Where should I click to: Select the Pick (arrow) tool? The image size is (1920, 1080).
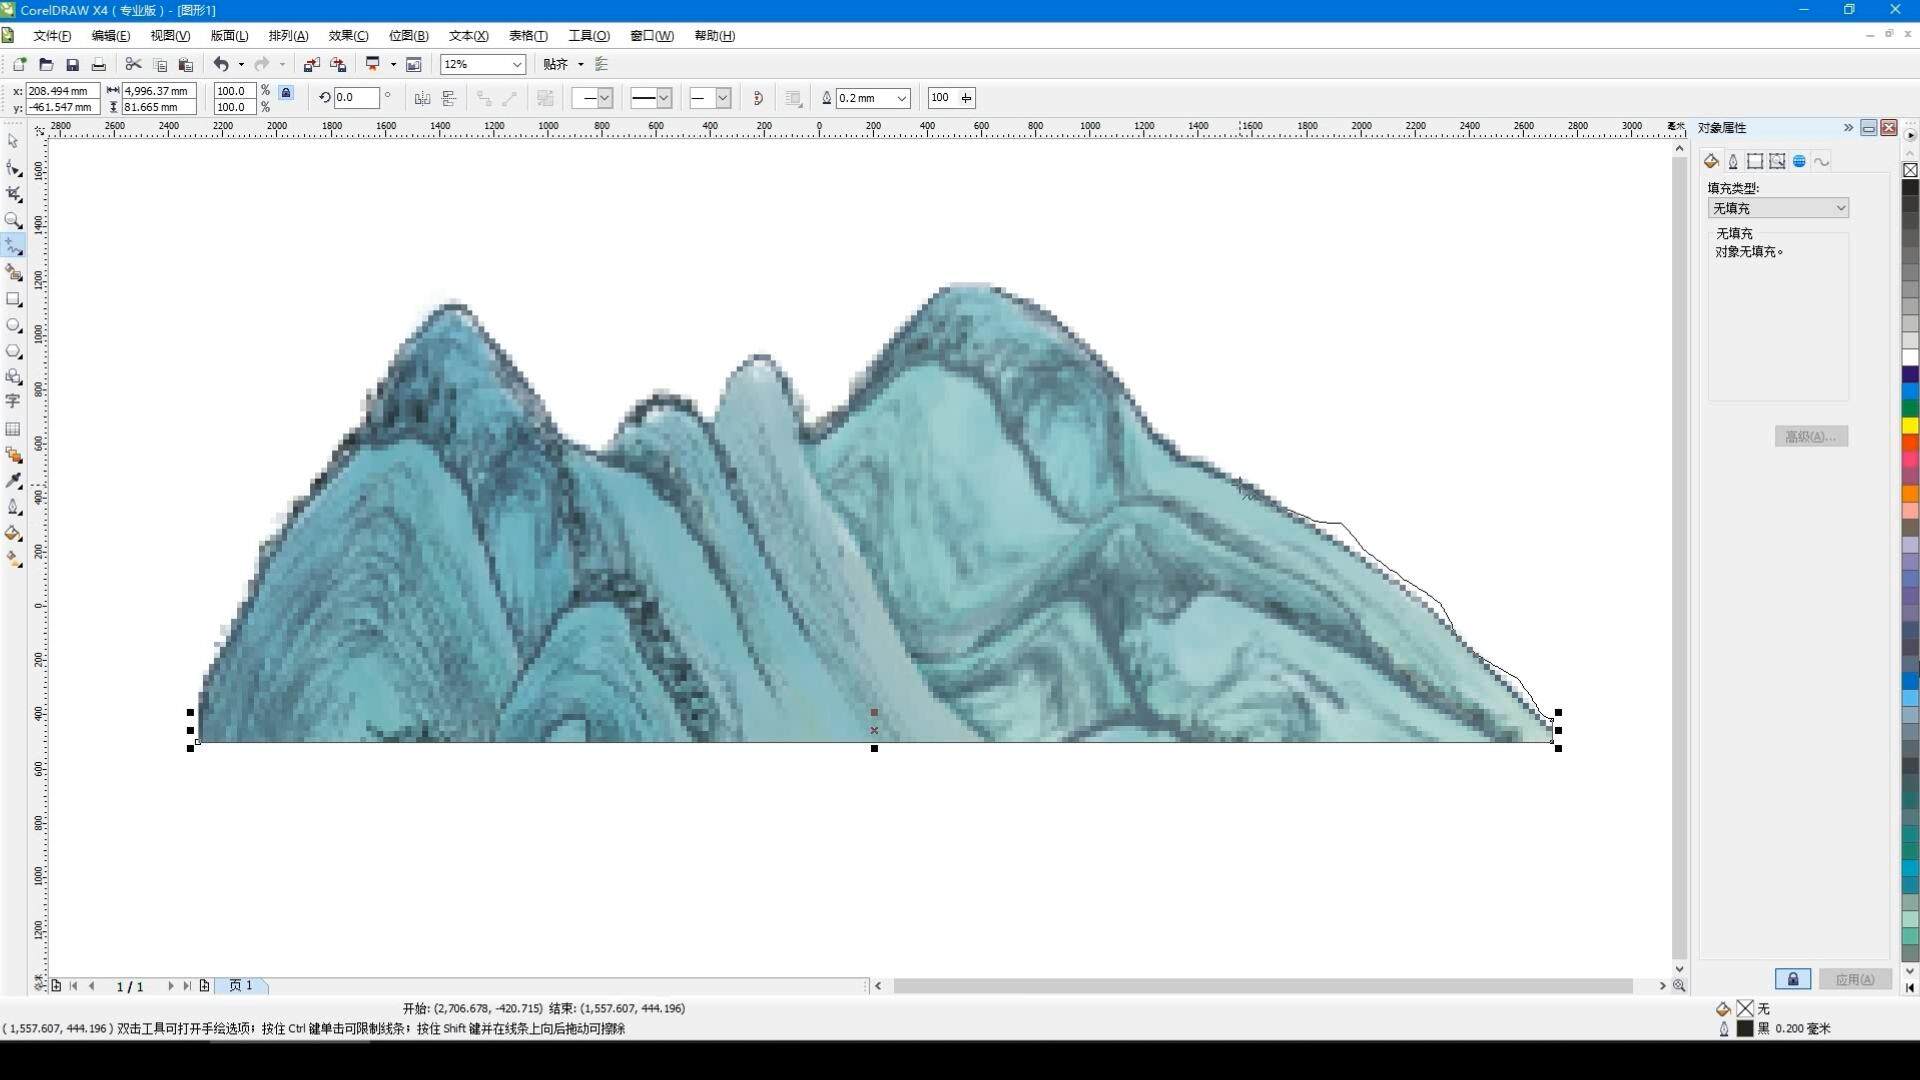[x=13, y=141]
